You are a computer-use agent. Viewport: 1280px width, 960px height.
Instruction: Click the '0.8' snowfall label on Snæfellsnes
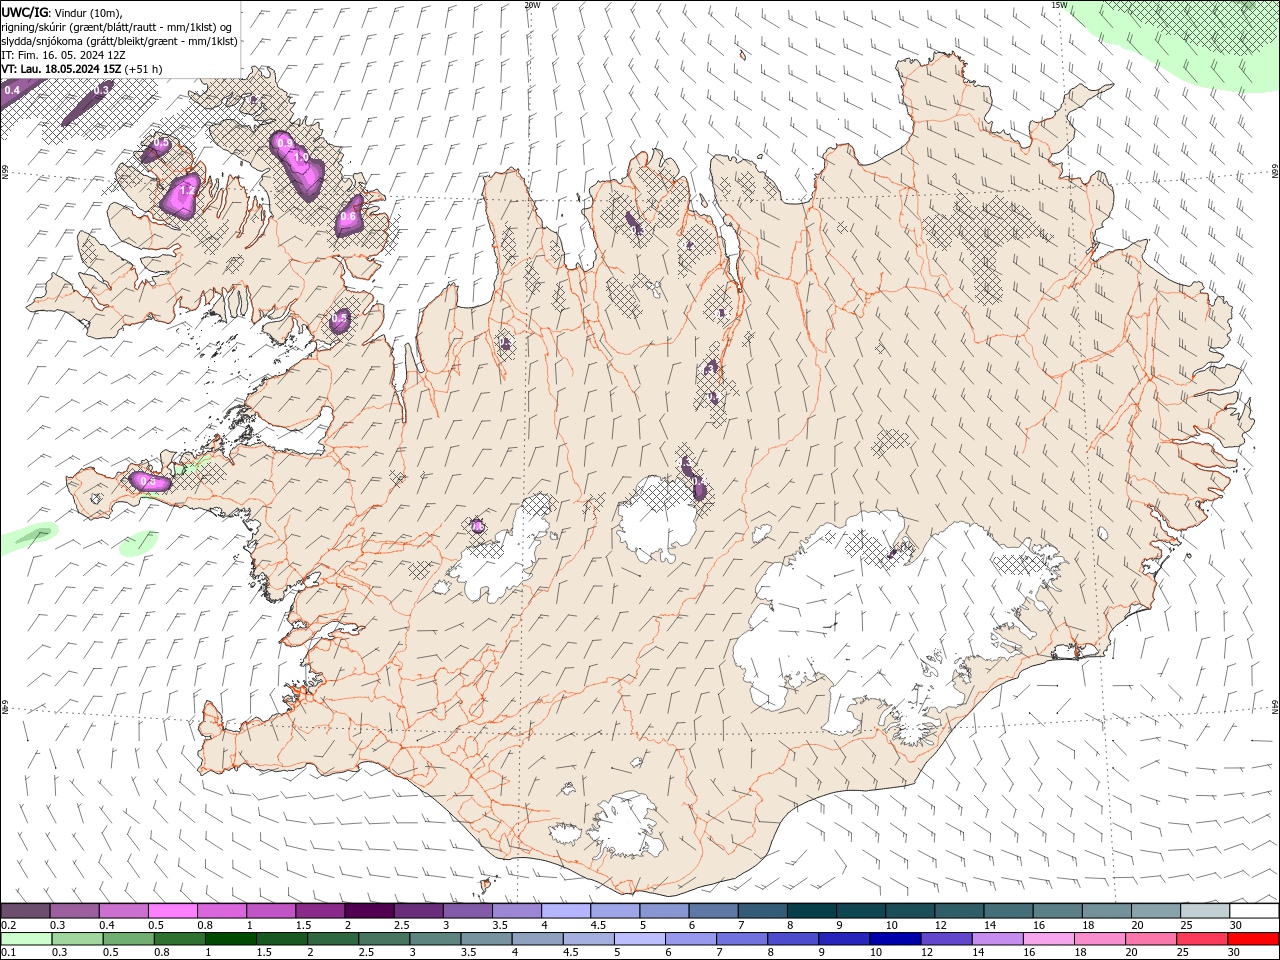[149, 482]
